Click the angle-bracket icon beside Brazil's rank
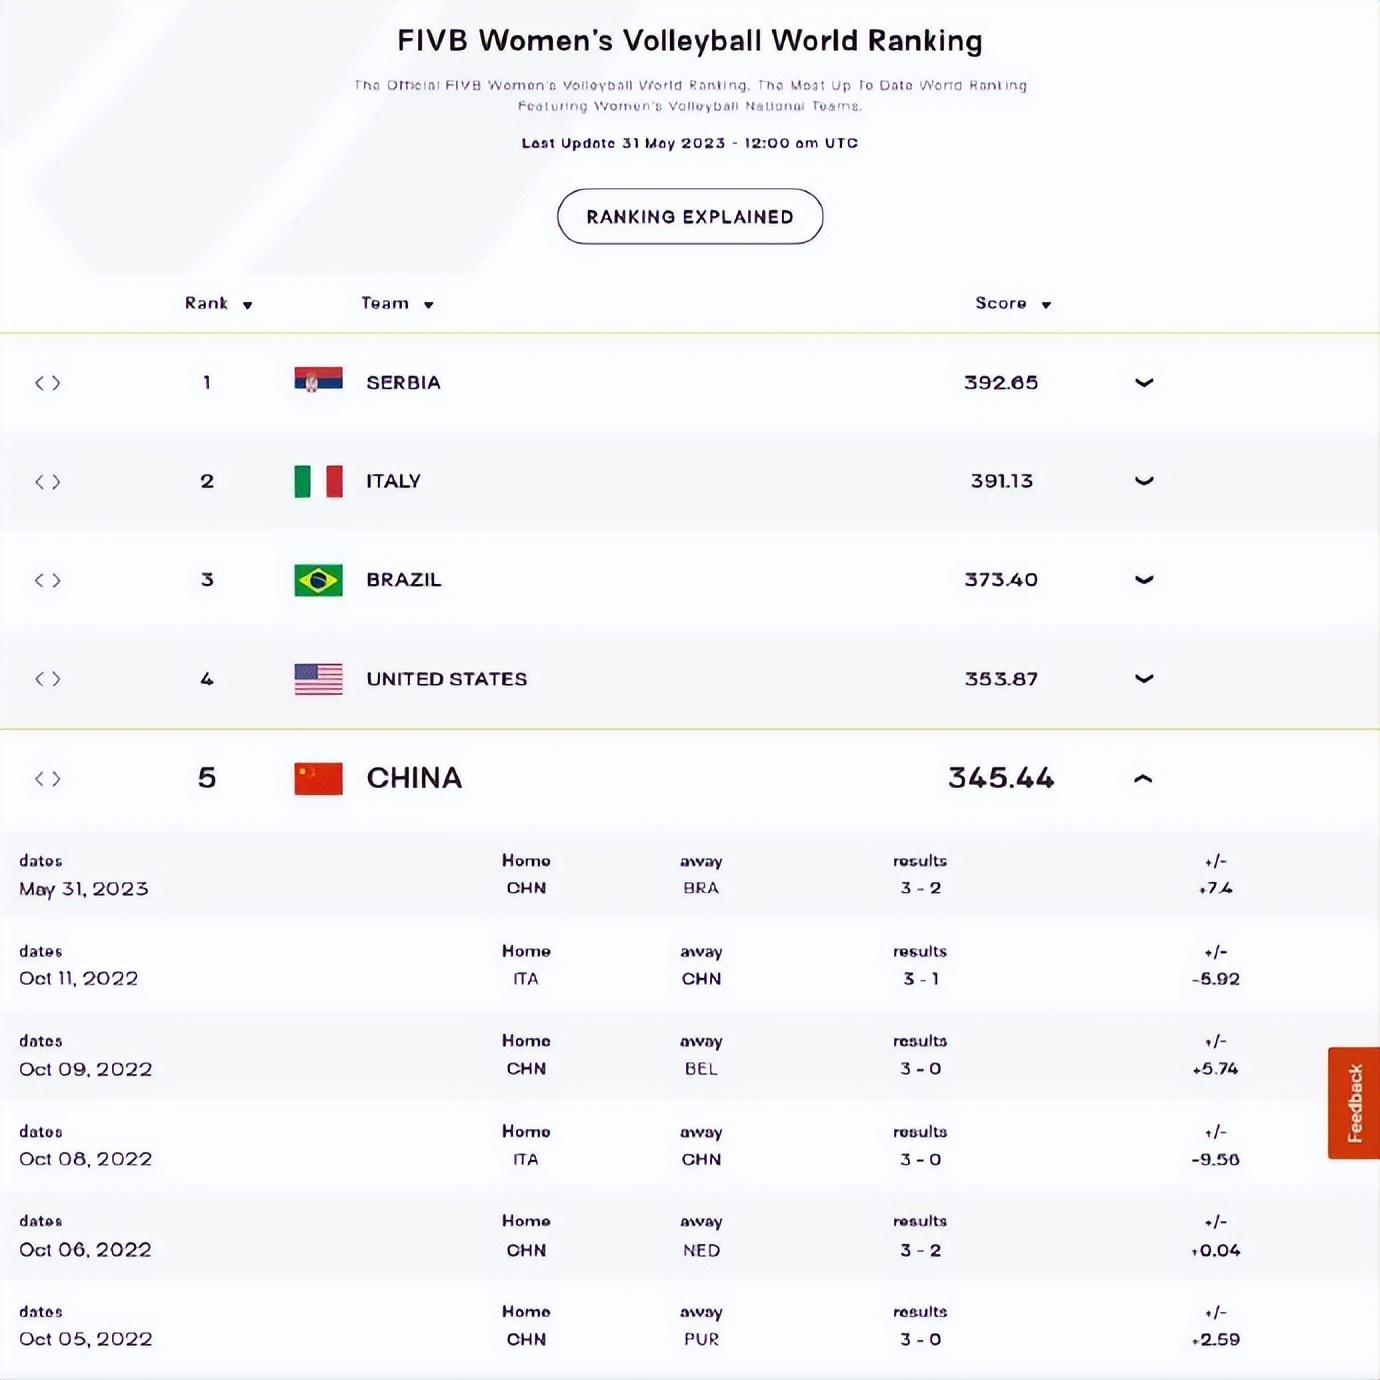 pyautogui.click(x=47, y=580)
